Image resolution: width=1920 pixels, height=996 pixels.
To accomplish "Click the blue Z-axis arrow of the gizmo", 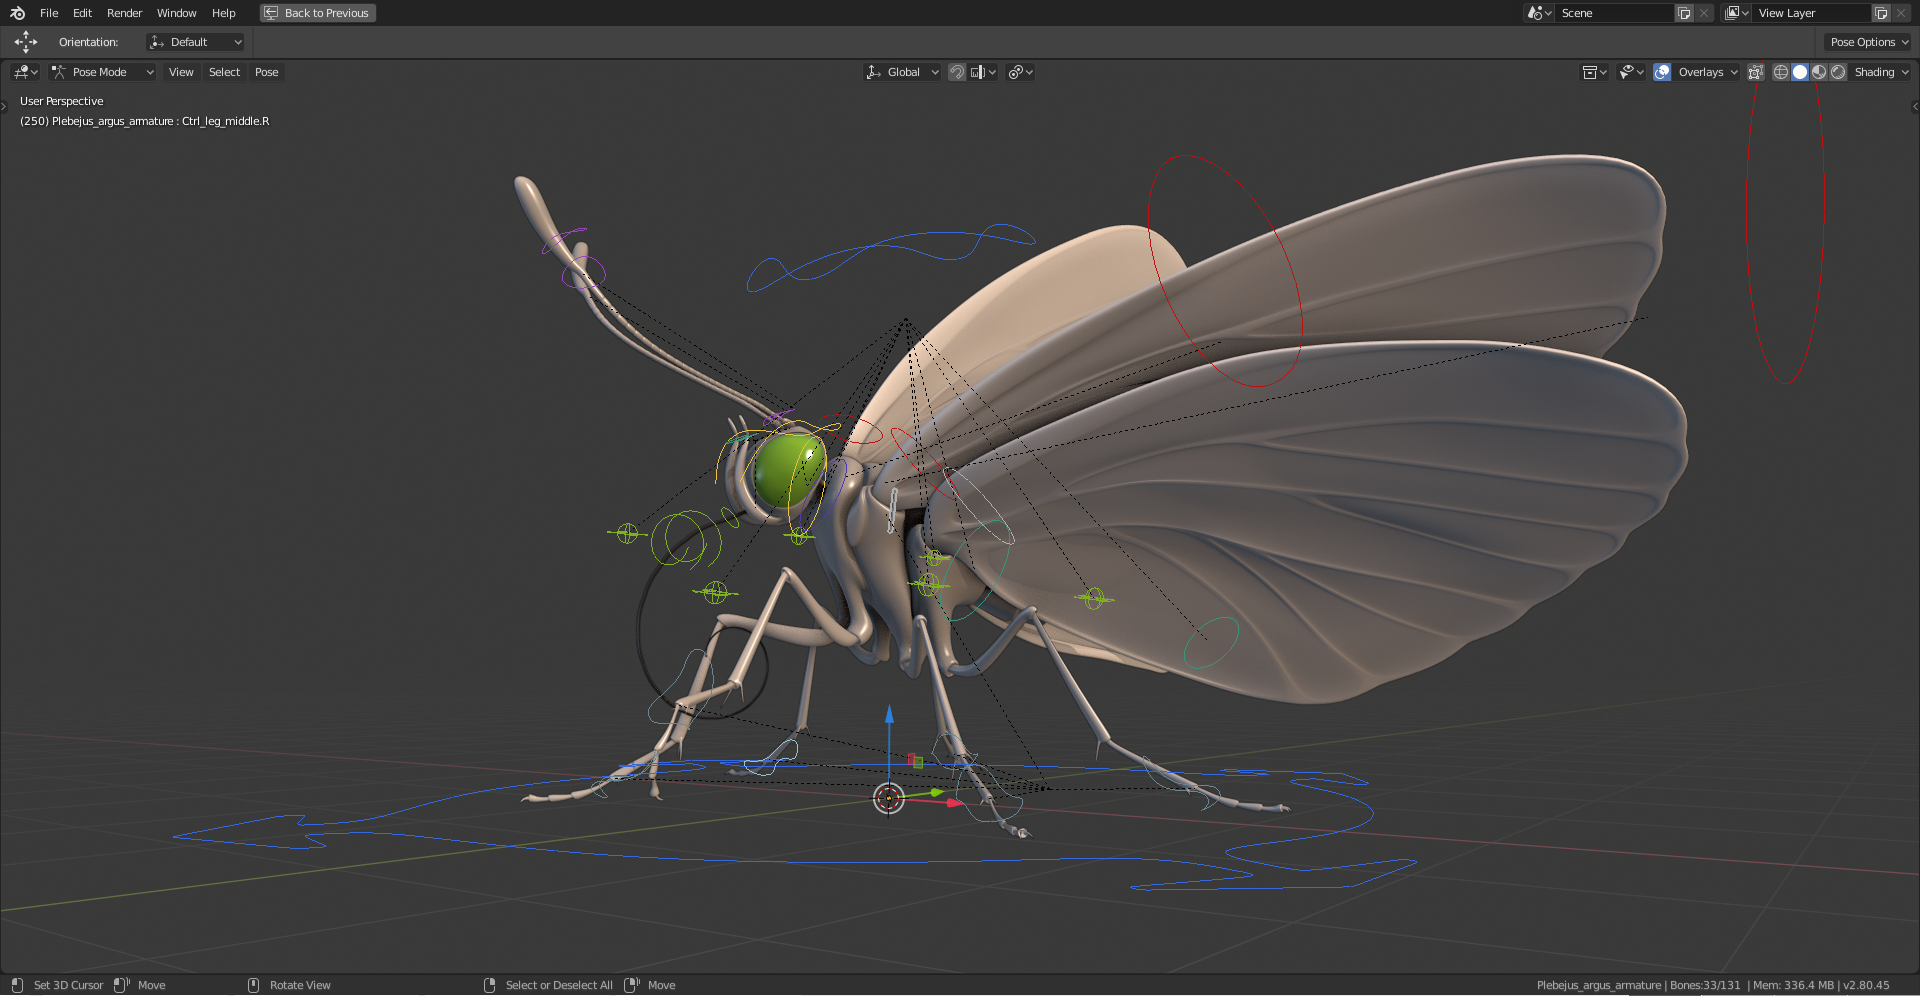I will click(889, 715).
